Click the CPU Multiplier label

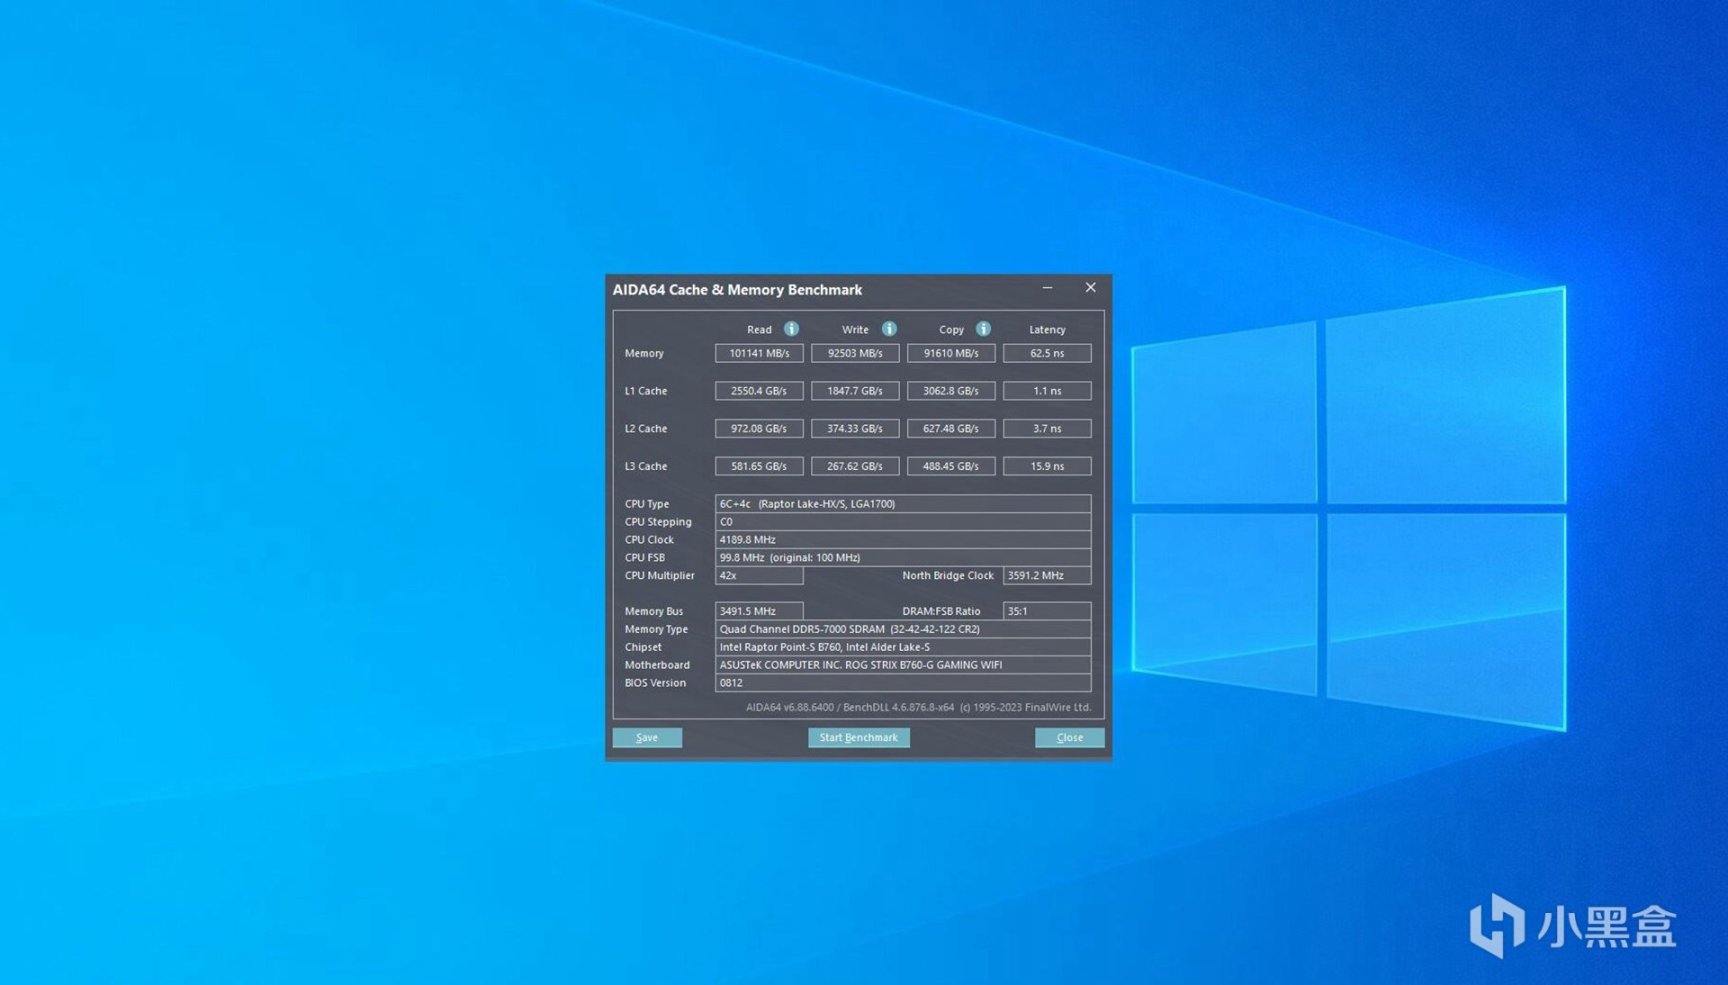pos(659,576)
